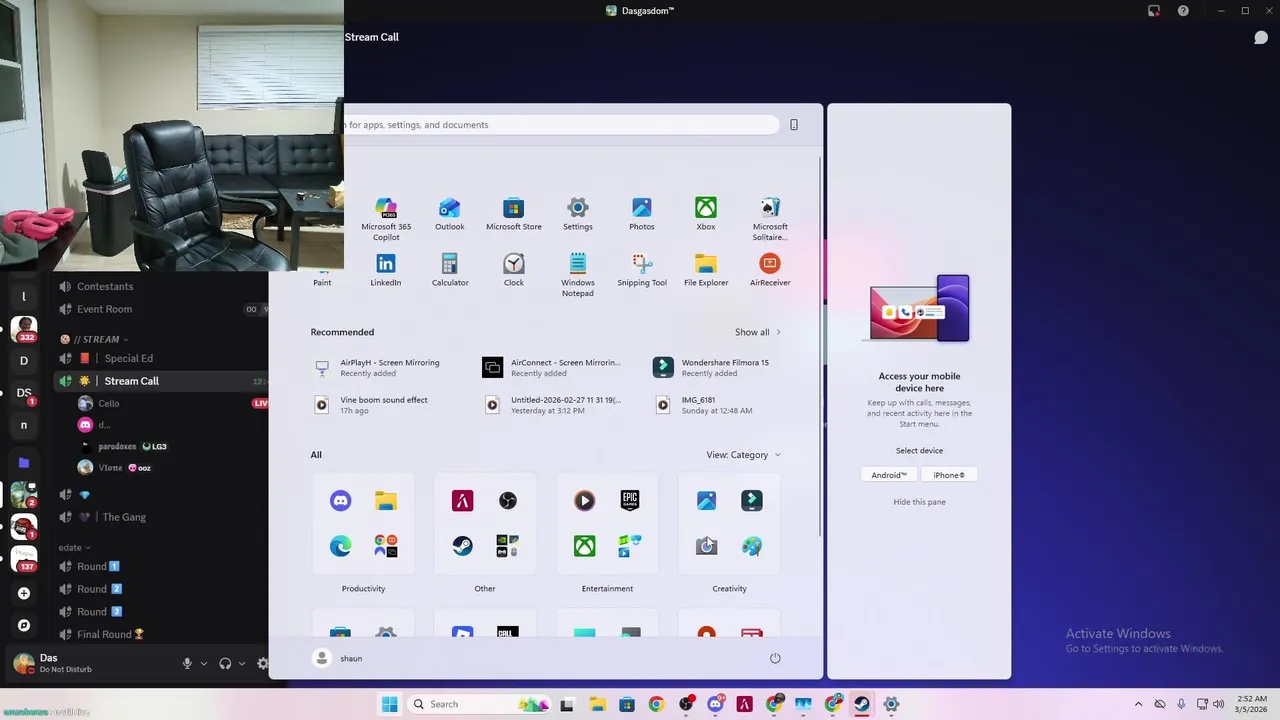
Task: Select the Stream Call voice channel
Action: tap(160, 381)
